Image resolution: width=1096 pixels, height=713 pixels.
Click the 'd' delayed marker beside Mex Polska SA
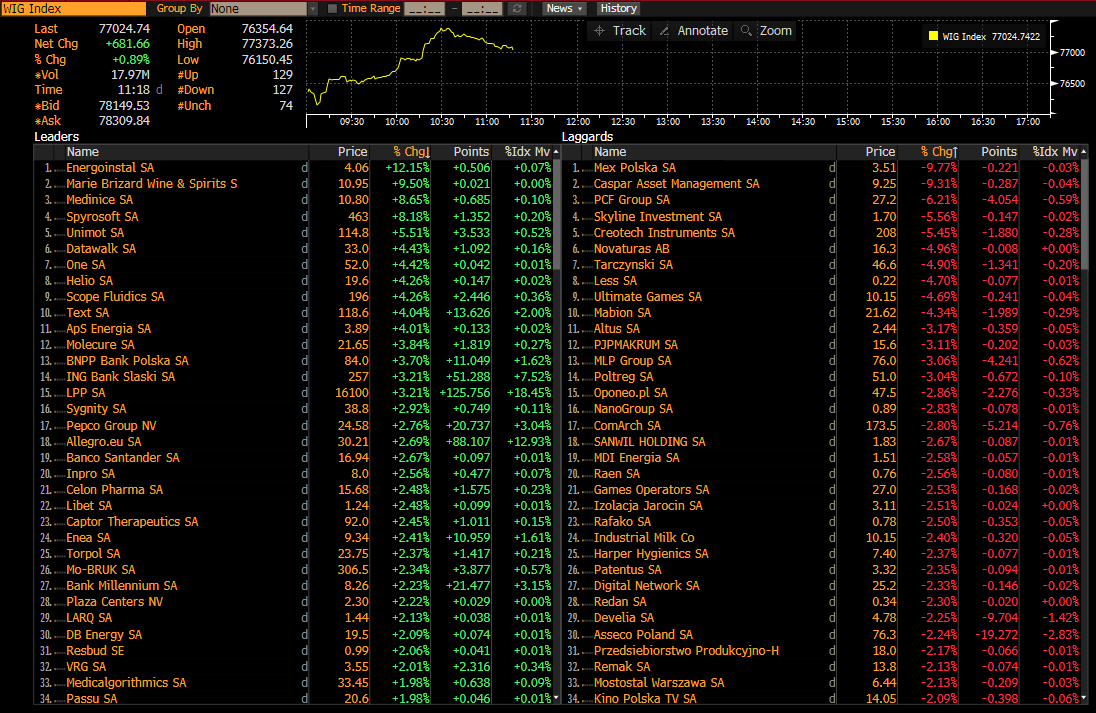(832, 168)
